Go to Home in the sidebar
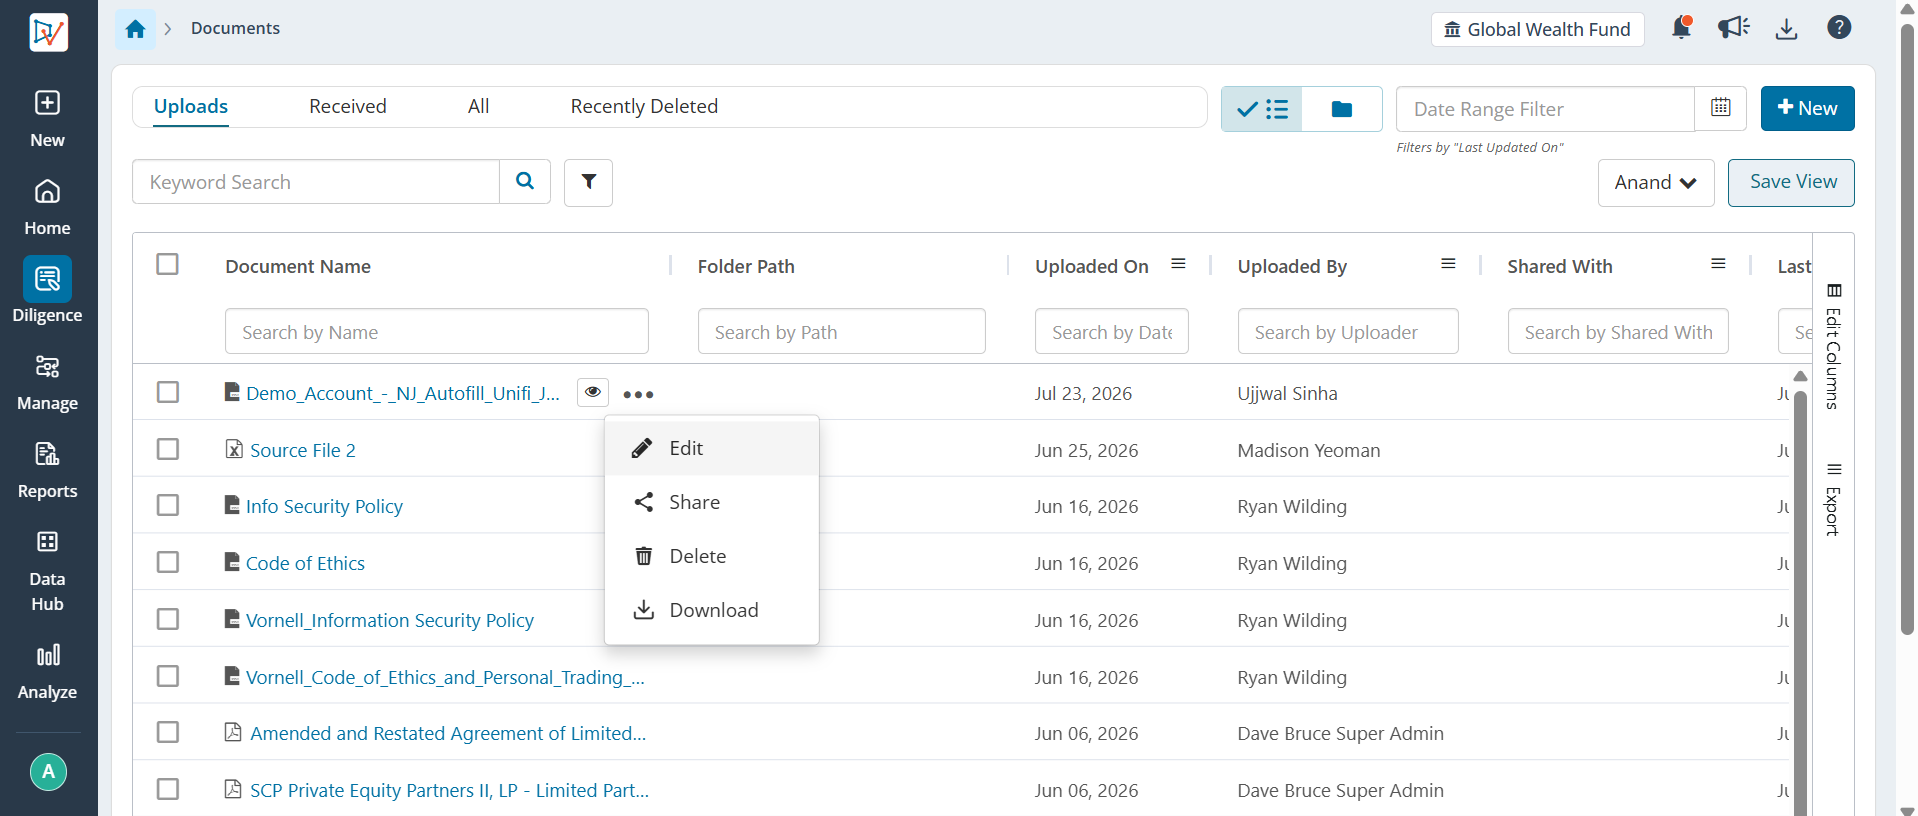Screen dimensions: 1918x816 [47, 207]
